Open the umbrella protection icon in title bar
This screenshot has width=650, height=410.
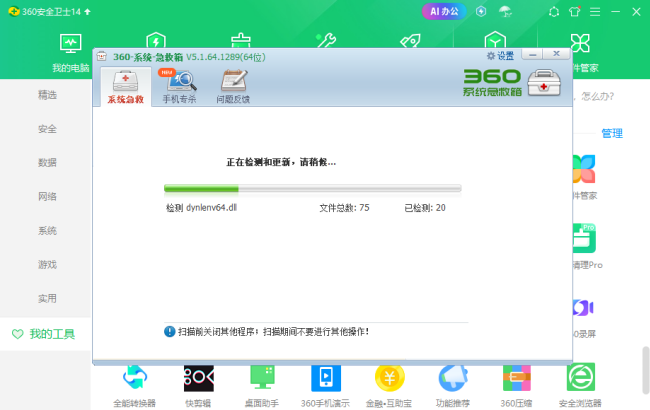505,12
